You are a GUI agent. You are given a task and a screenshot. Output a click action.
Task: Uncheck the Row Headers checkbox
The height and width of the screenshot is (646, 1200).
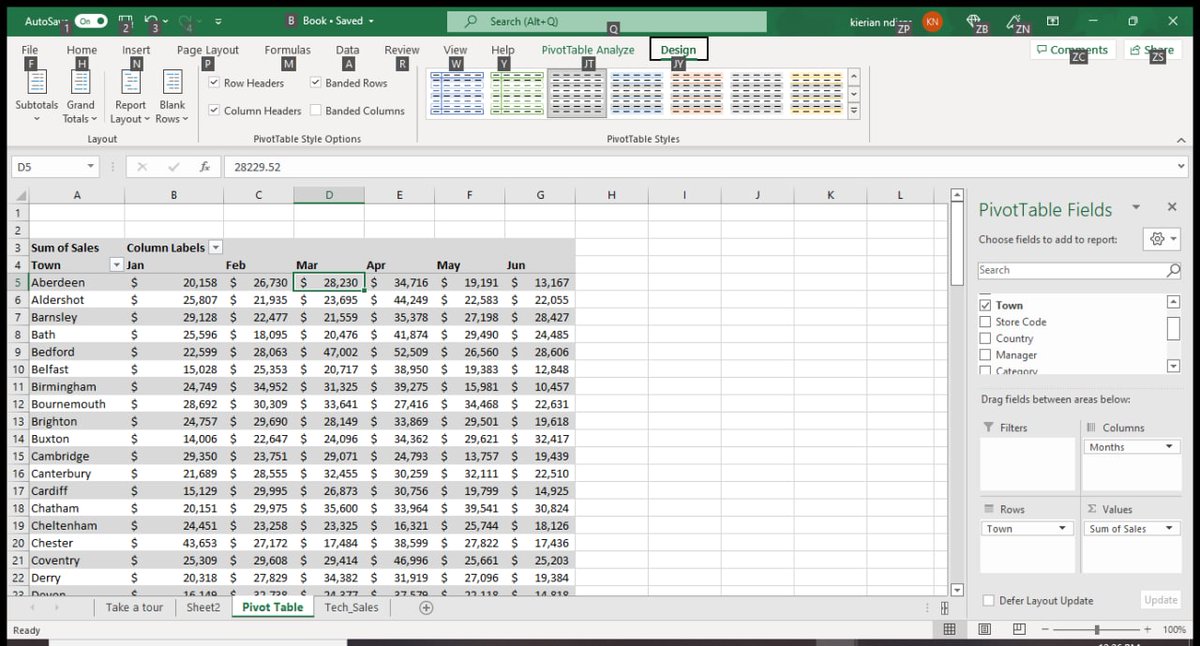214,83
